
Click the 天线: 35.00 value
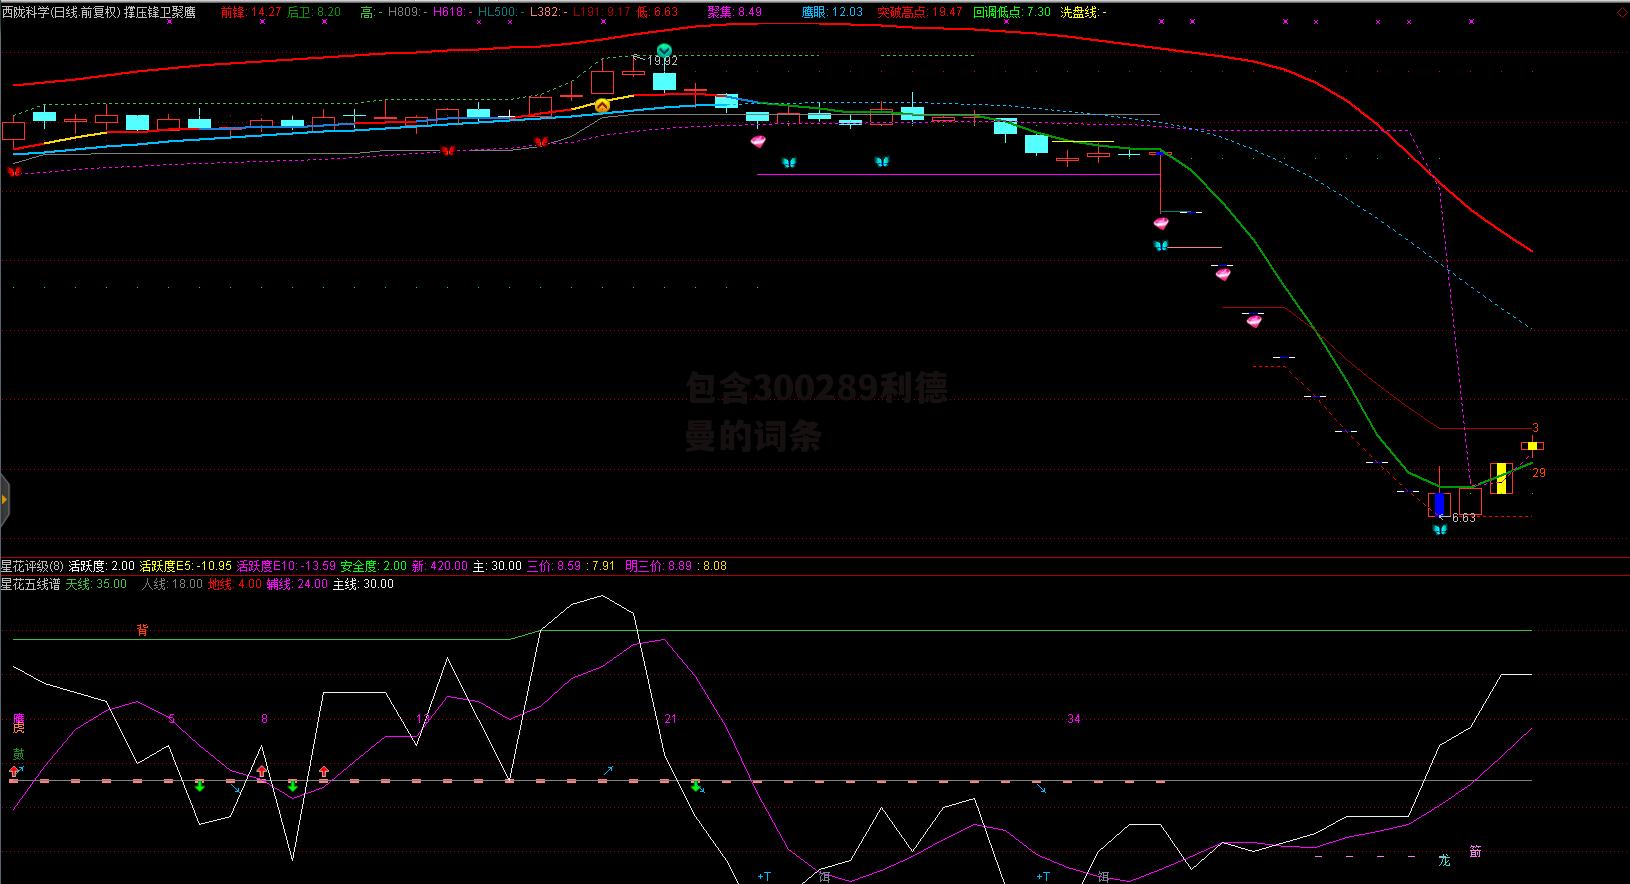tap(96, 584)
